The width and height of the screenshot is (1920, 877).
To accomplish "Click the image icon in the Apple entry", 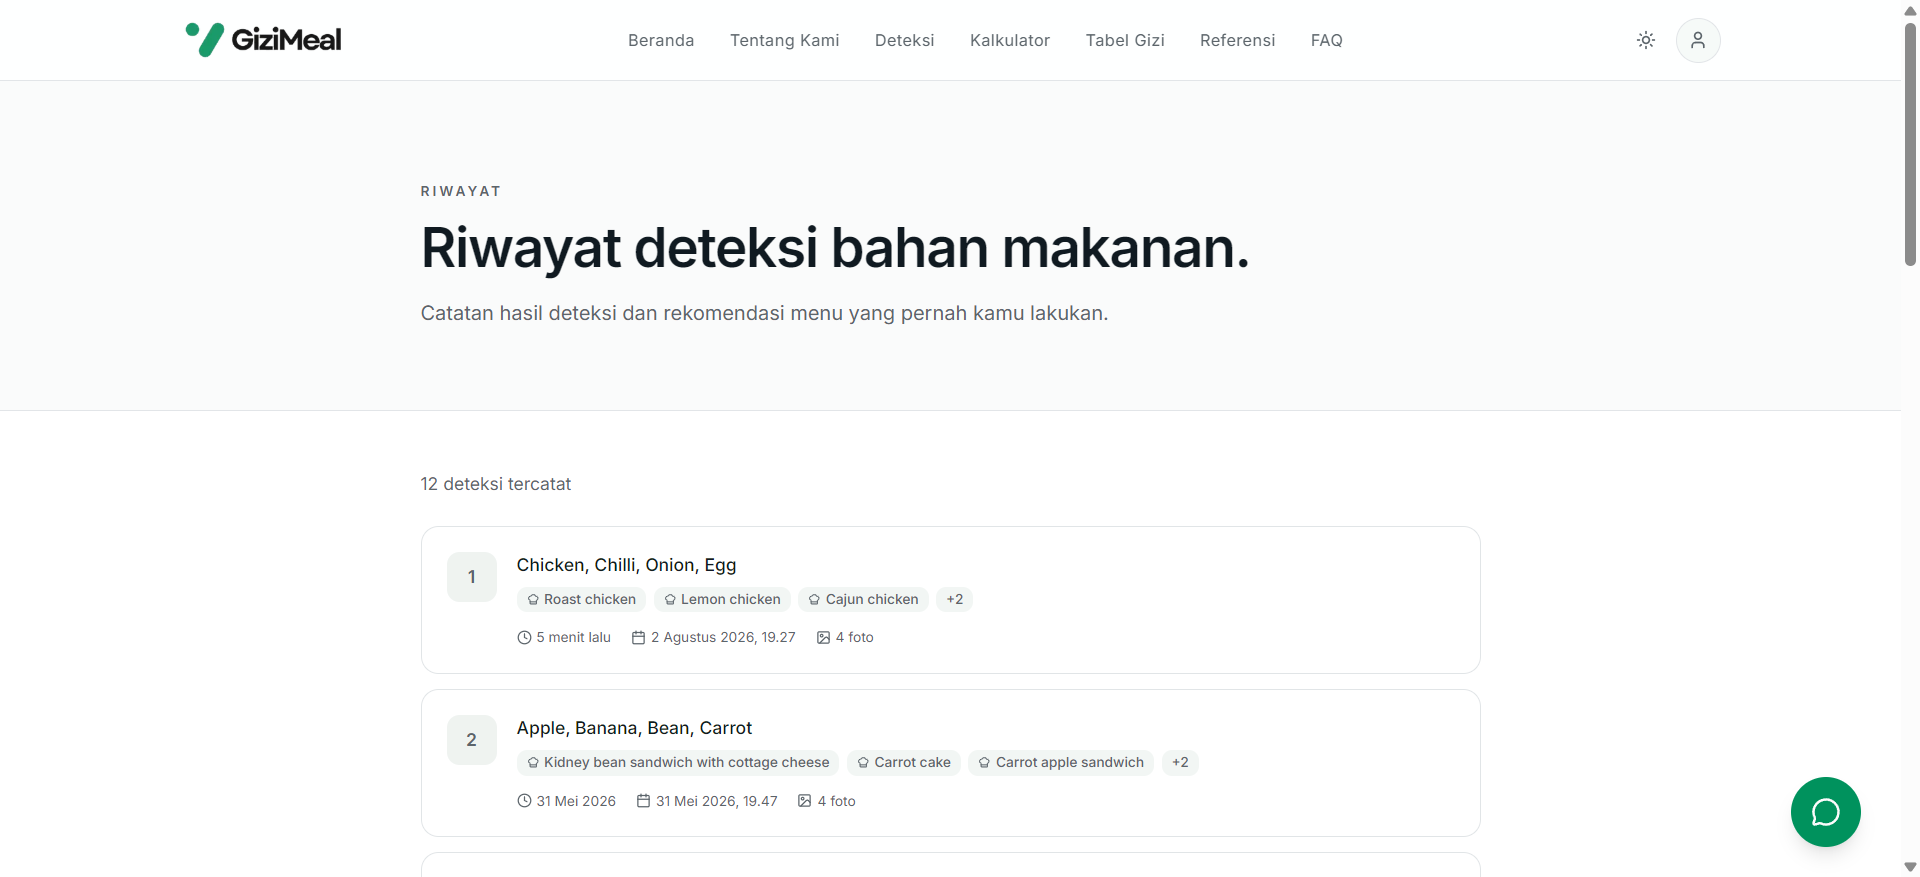I will tap(804, 801).
